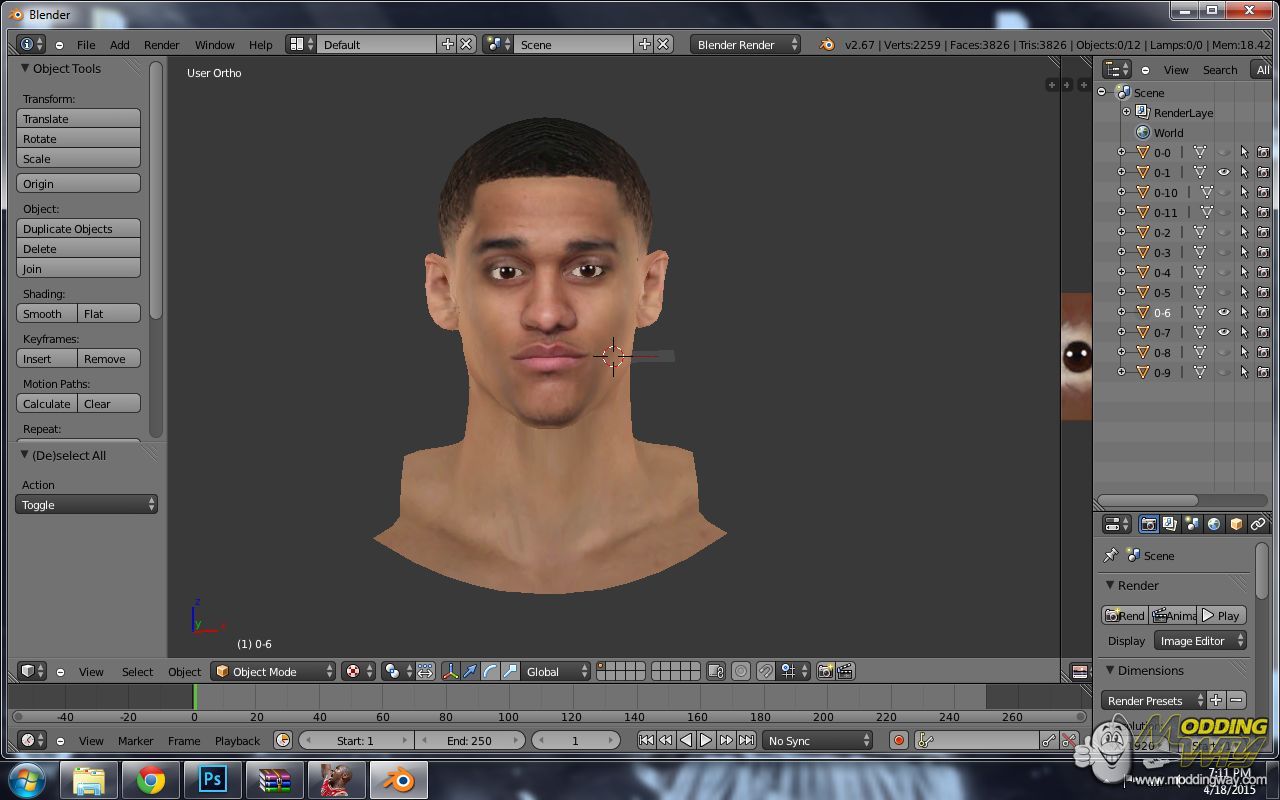The width and height of the screenshot is (1280, 800).
Task: Click the translate manipulator arrow icon
Action: [x=470, y=671]
